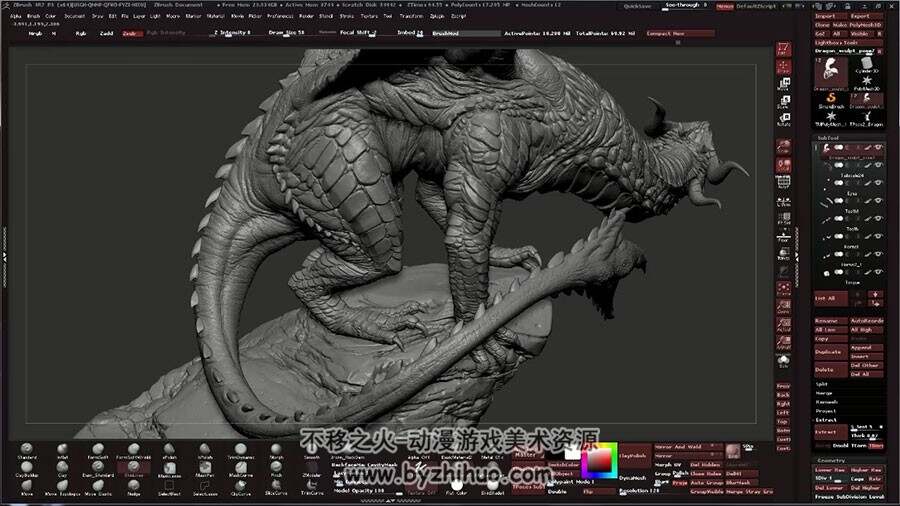900x506 pixels.
Task: Toggle the Rgb paint mode
Action: click(x=81, y=33)
